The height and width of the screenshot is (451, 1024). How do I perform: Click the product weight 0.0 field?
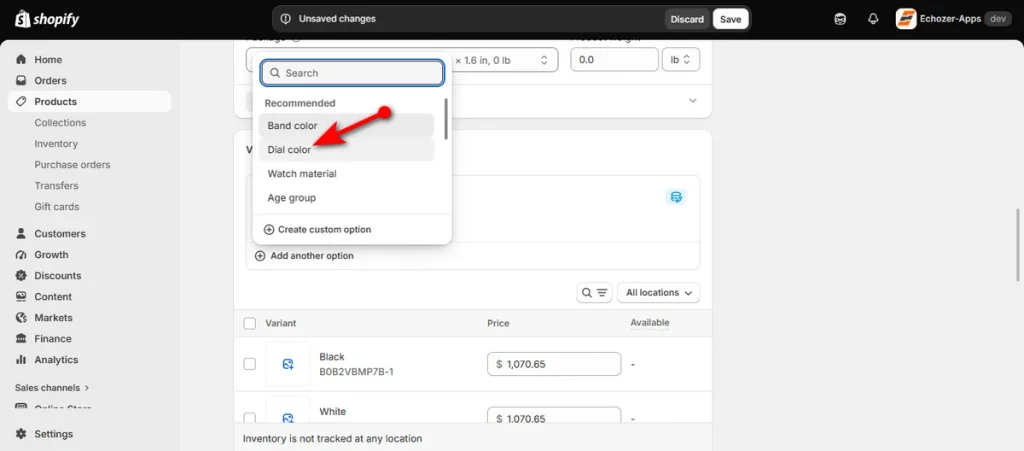(615, 59)
